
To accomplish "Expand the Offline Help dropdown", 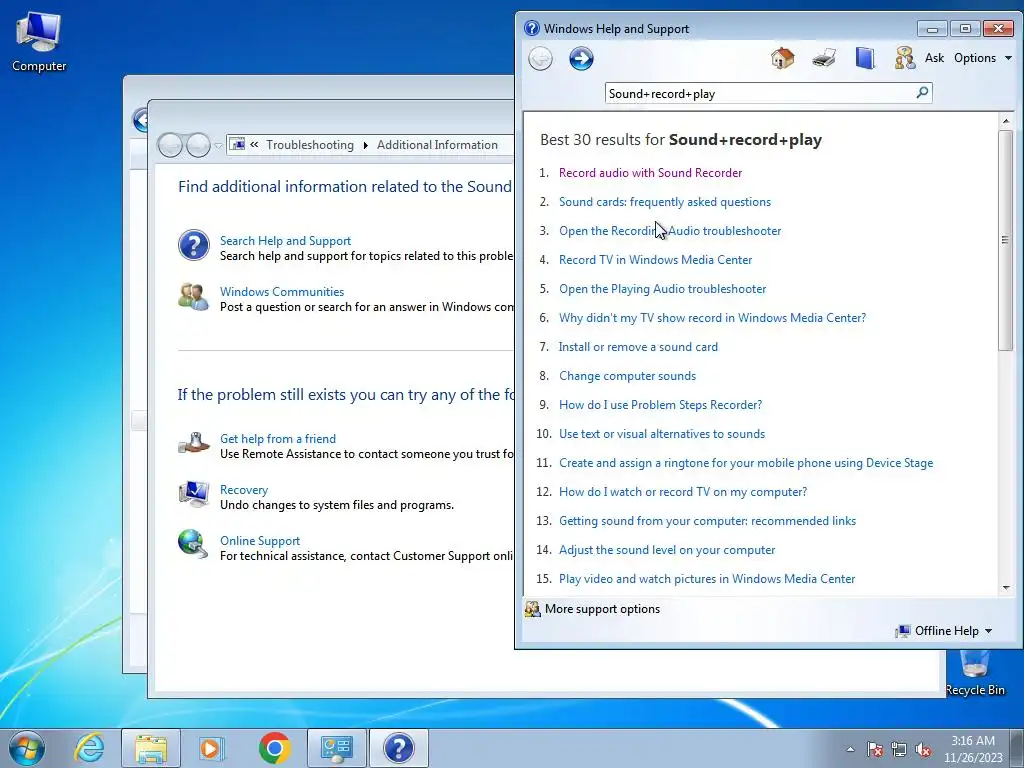I will click(988, 631).
